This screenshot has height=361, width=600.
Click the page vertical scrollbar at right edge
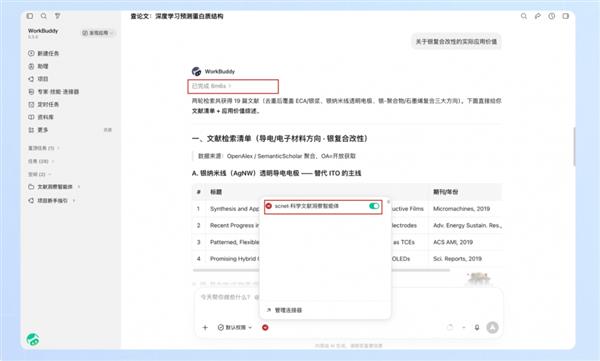[574, 146]
